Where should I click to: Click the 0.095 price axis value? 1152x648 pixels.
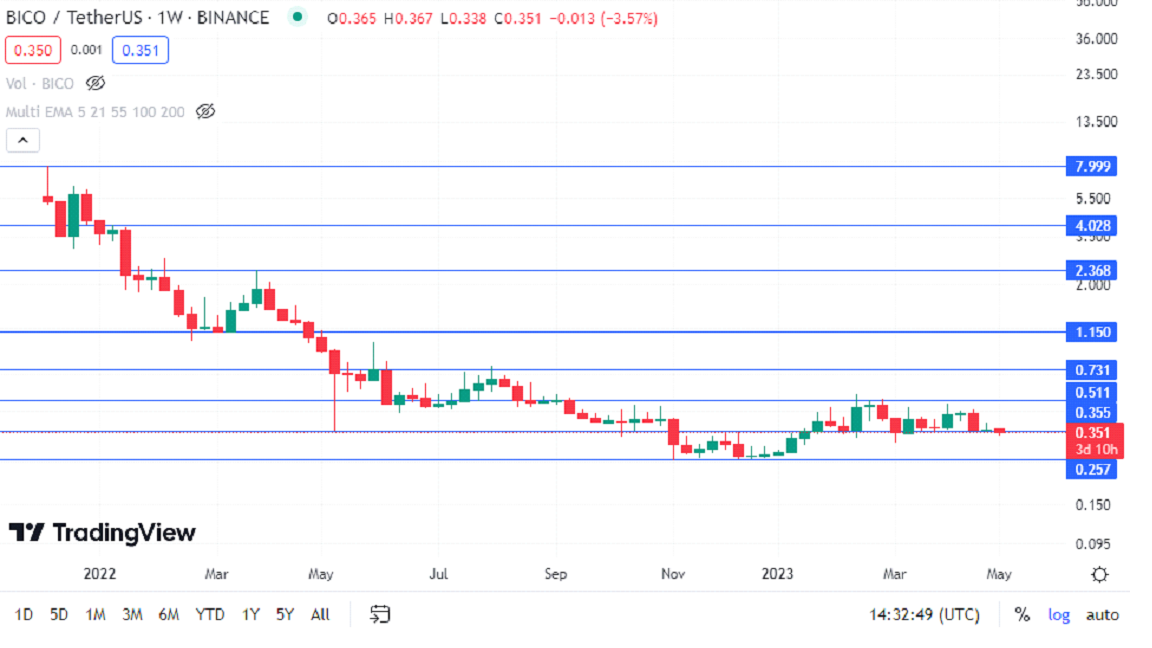click(x=1093, y=544)
